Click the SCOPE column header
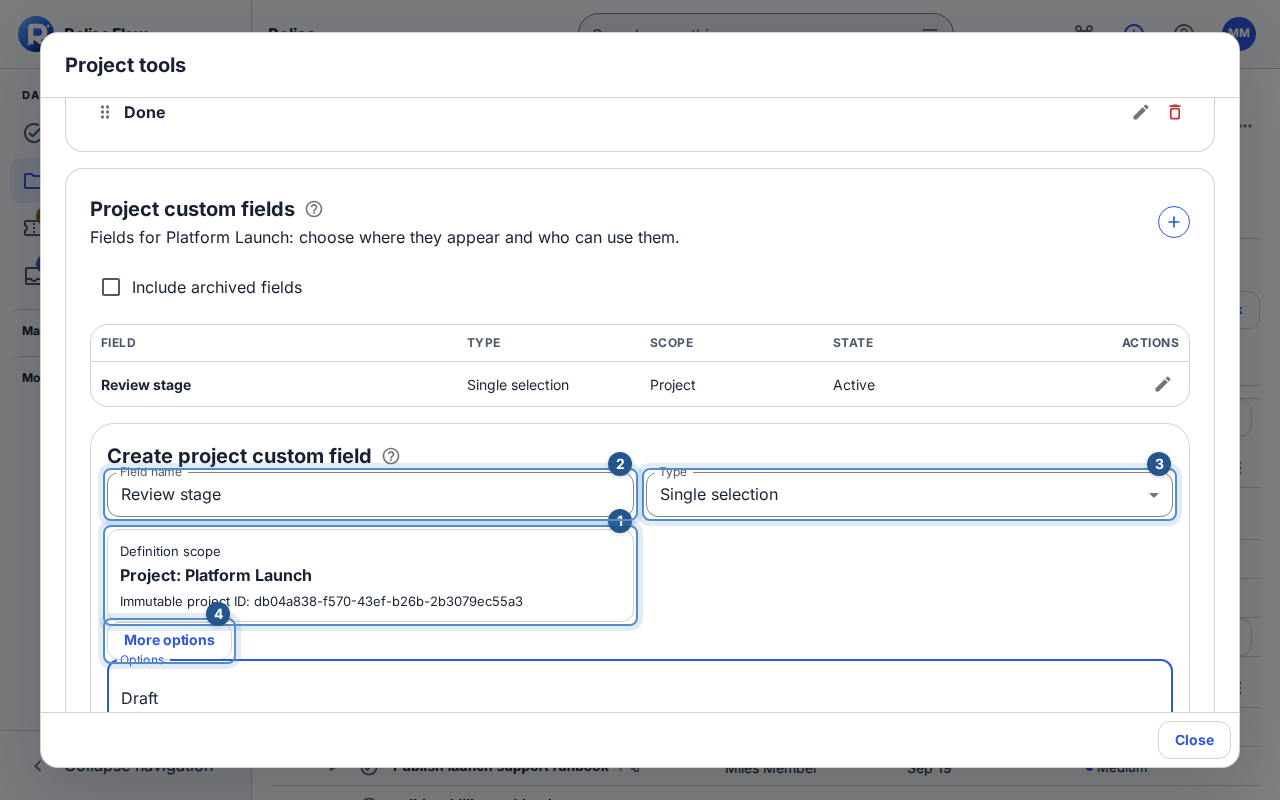 click(x=671, y=343)
